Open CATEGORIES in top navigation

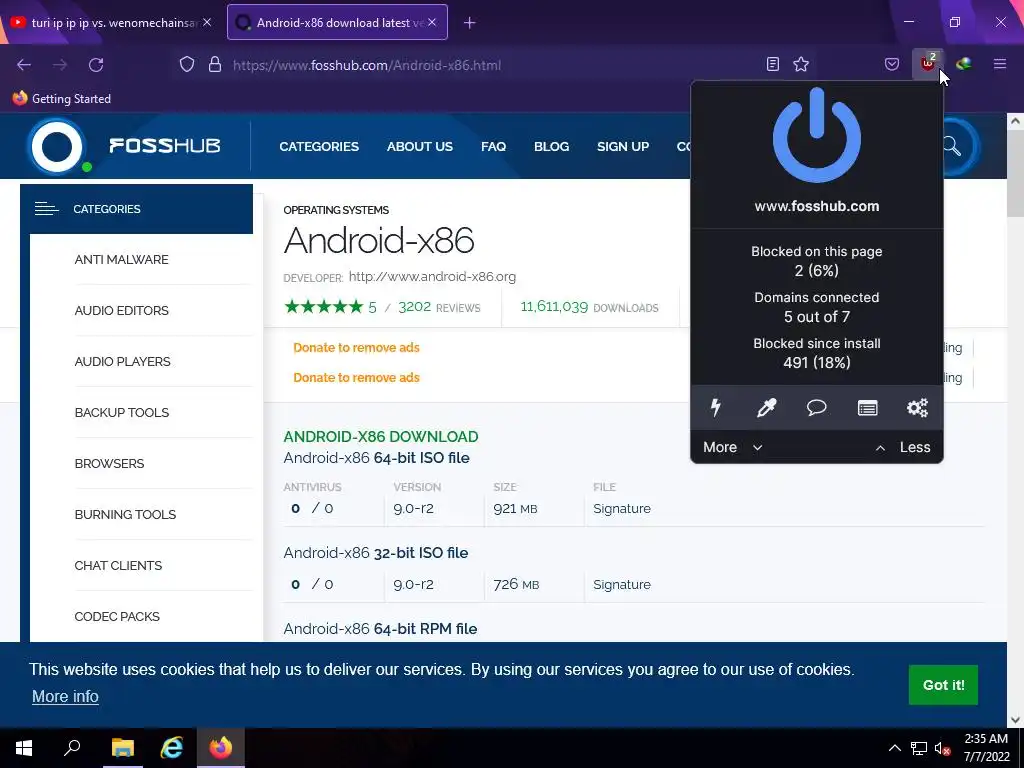(319, 146)
